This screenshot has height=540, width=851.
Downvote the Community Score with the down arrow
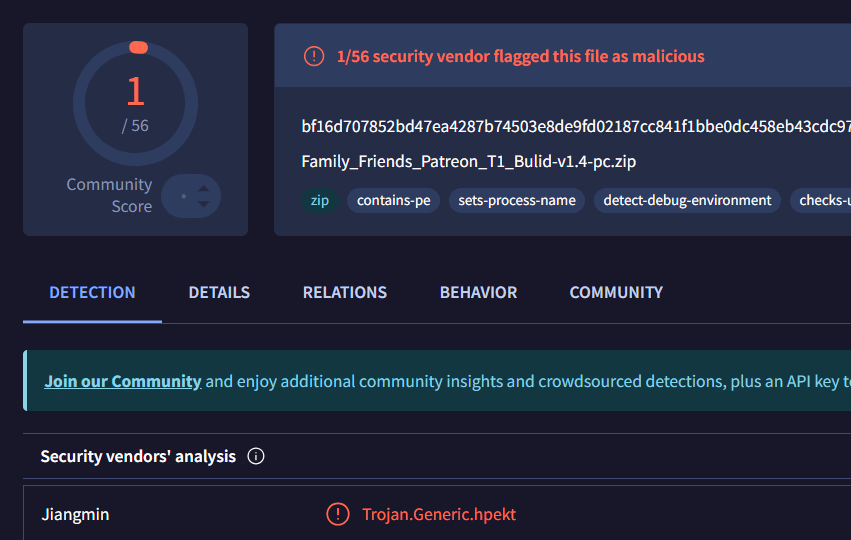click(x=204, y=204)
